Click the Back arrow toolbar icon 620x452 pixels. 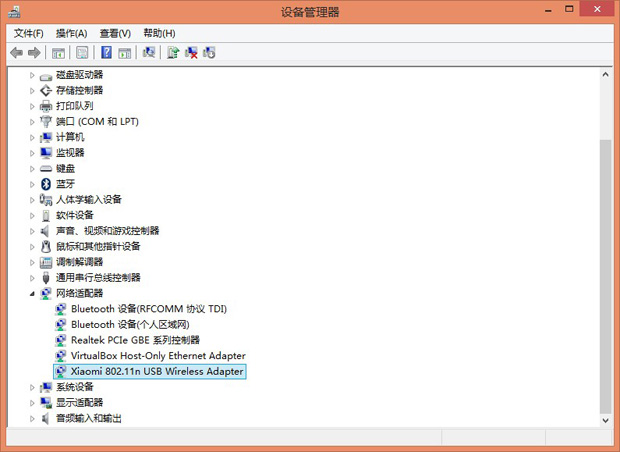click(16, 52)
